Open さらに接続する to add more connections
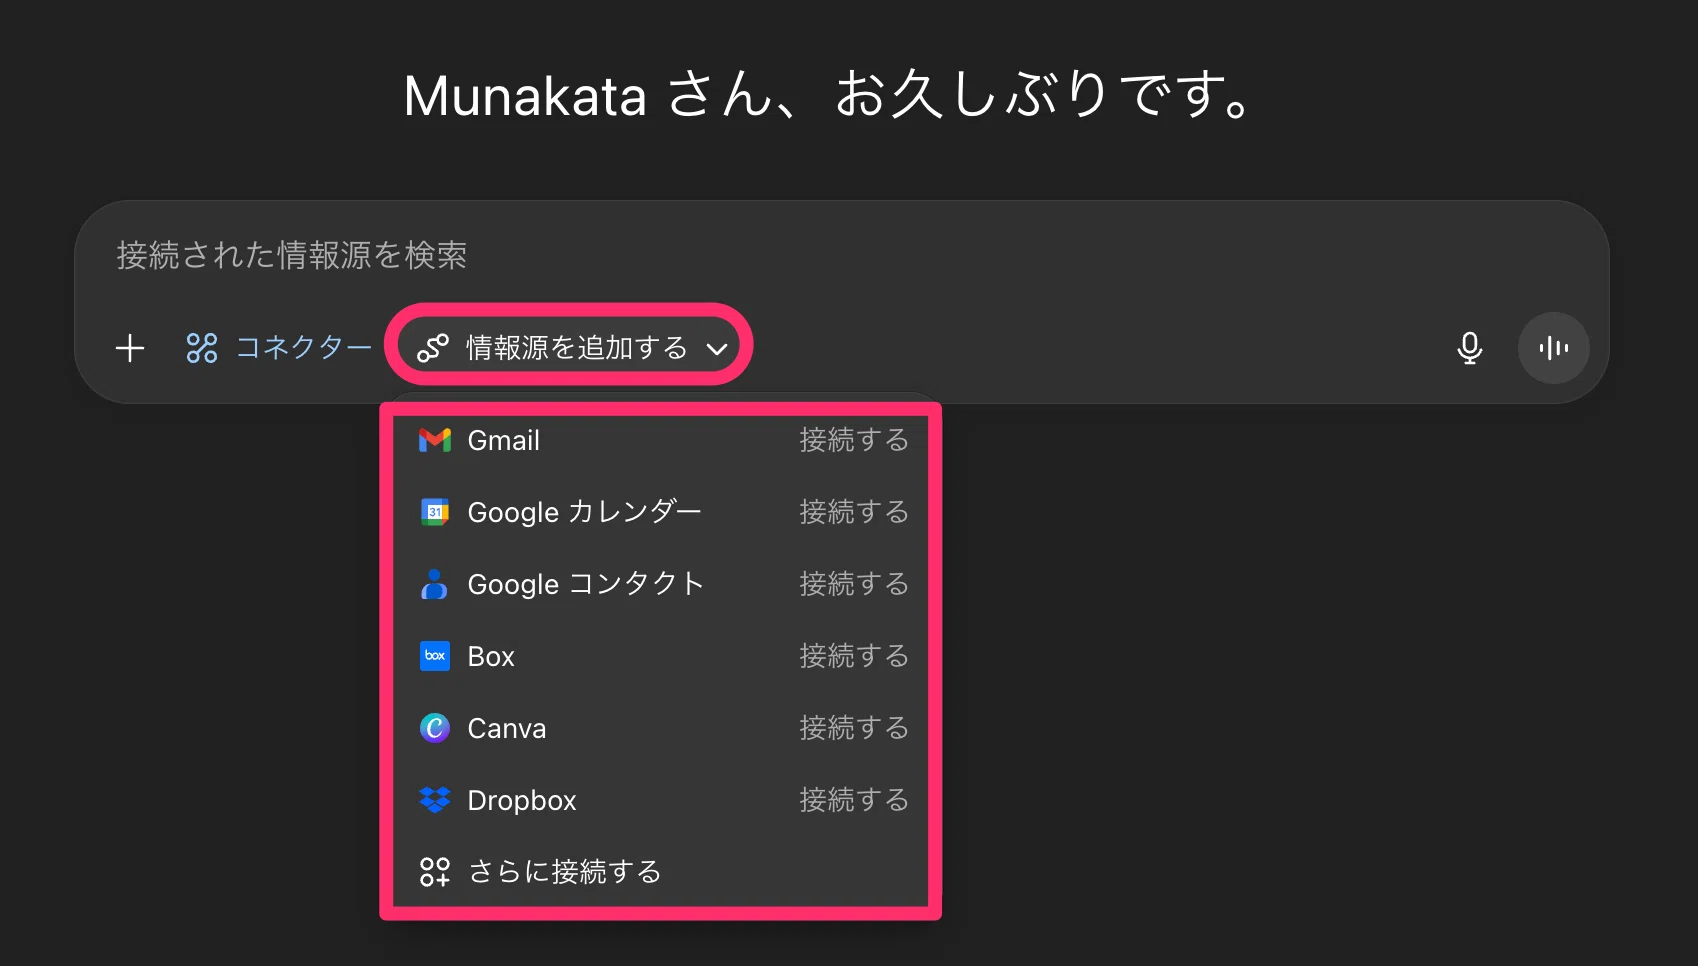This screenshot has width=1698, height=966. 565,872
